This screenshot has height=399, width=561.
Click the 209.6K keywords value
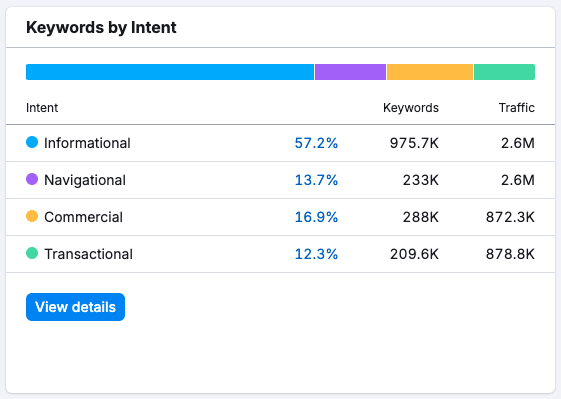(414, 254)
